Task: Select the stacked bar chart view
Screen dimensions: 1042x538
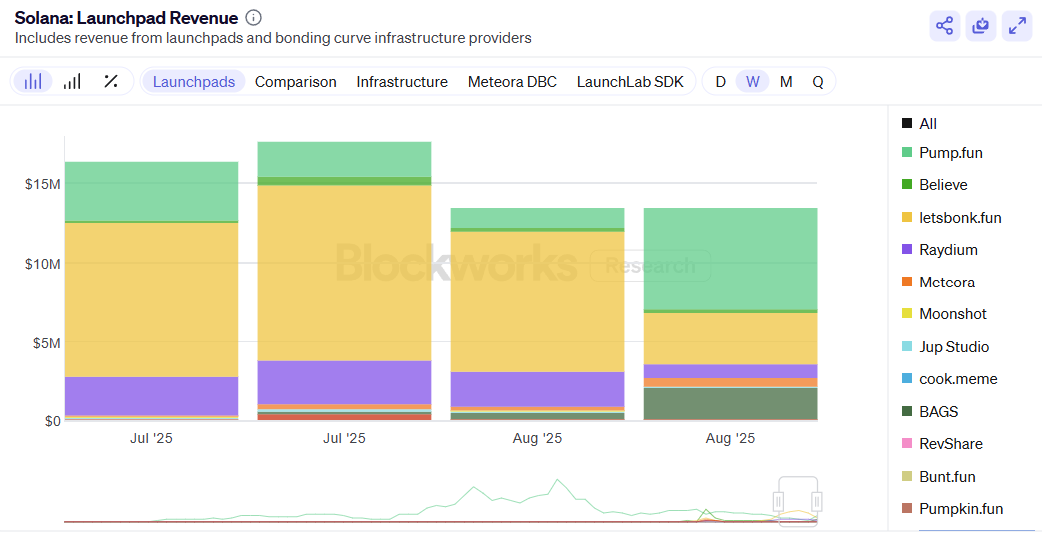Action: pos(33,82)
